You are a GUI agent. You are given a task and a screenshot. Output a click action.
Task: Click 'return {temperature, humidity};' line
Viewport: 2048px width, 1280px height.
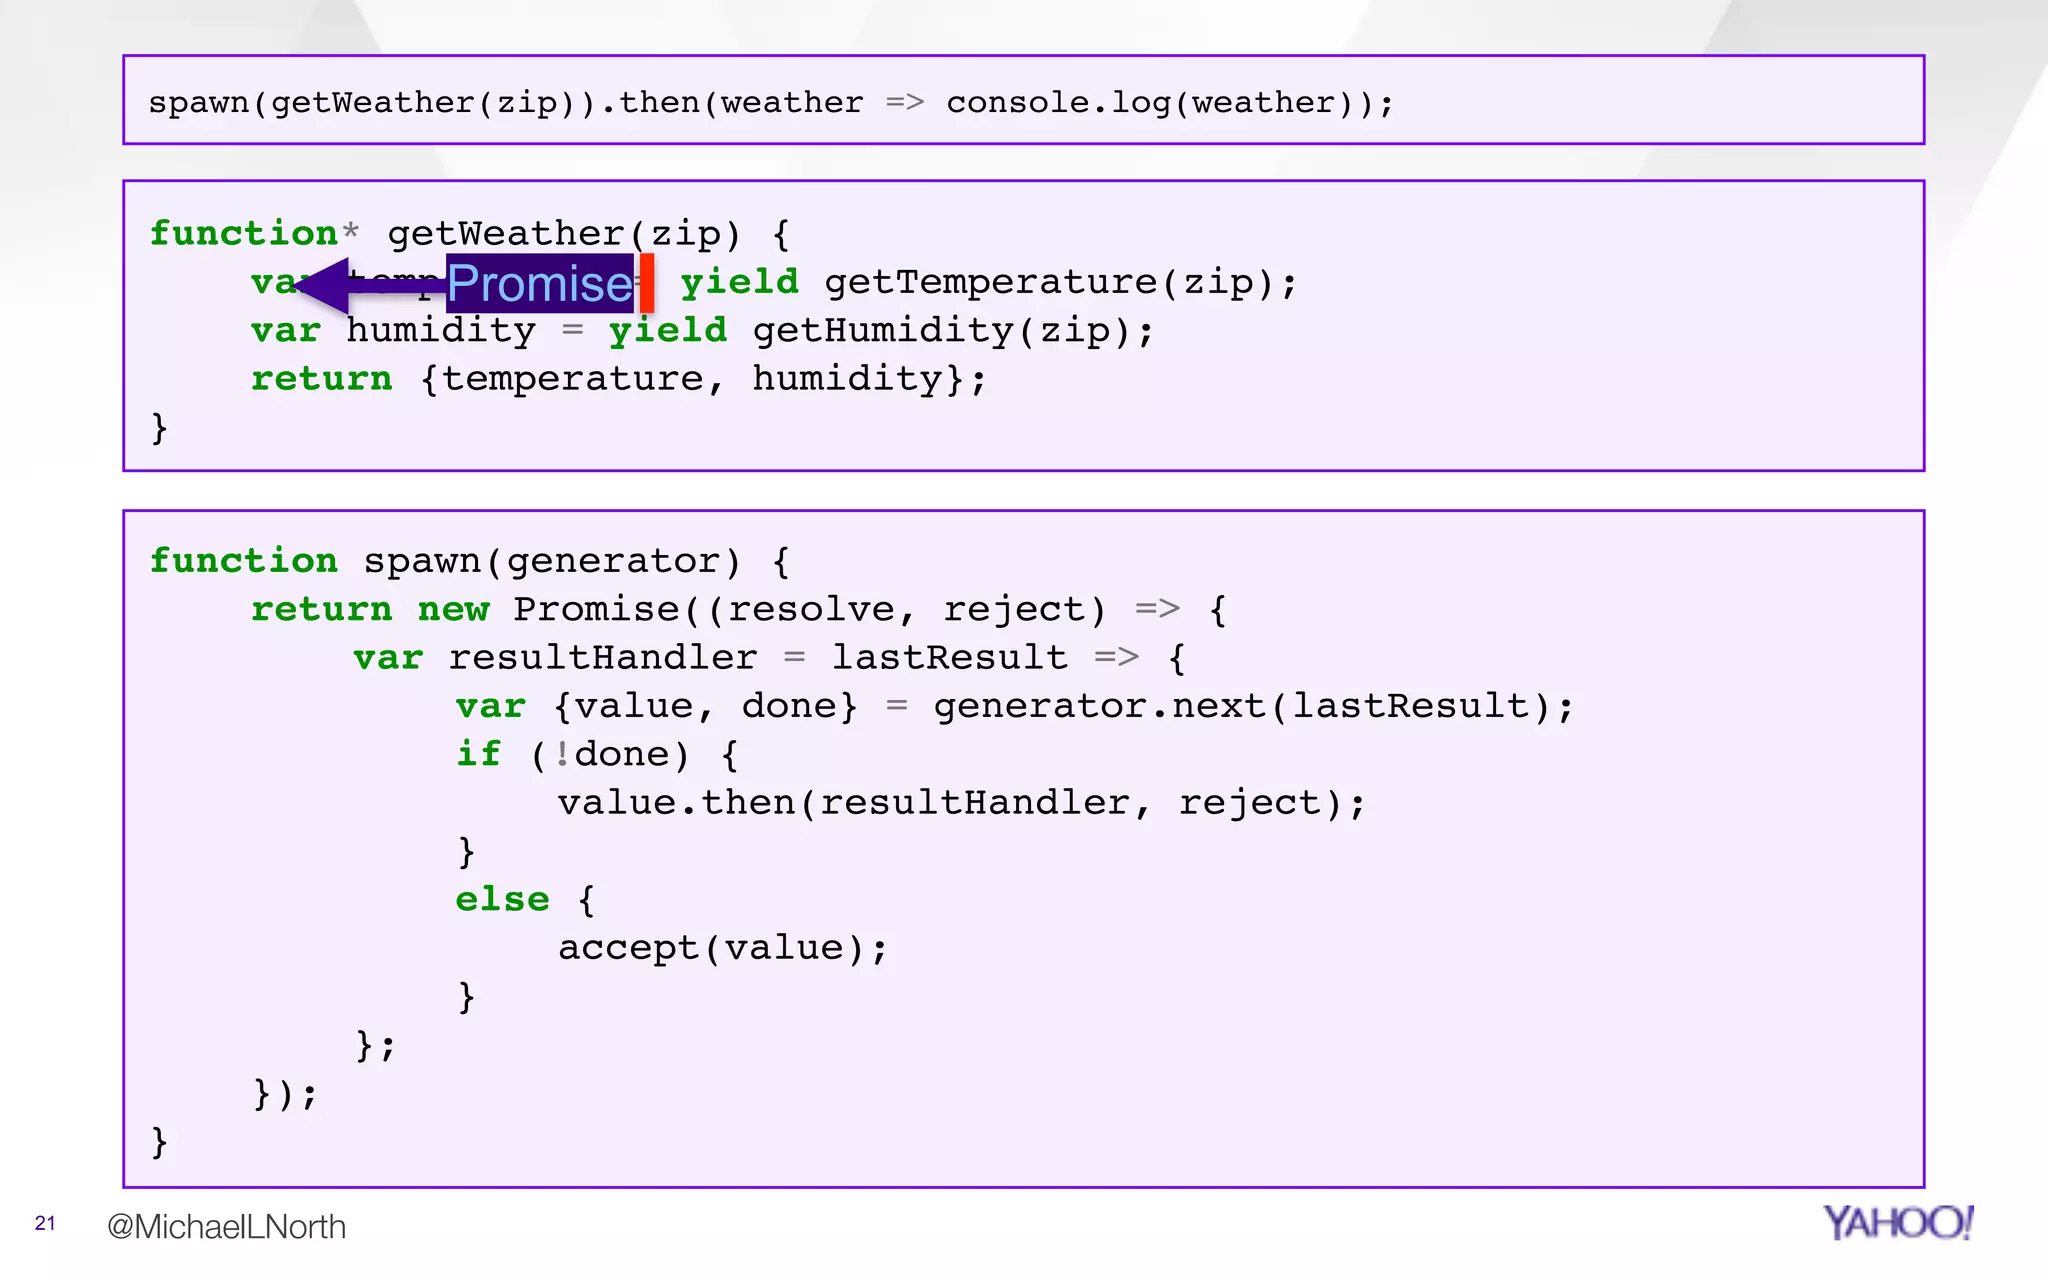(619, 379)
